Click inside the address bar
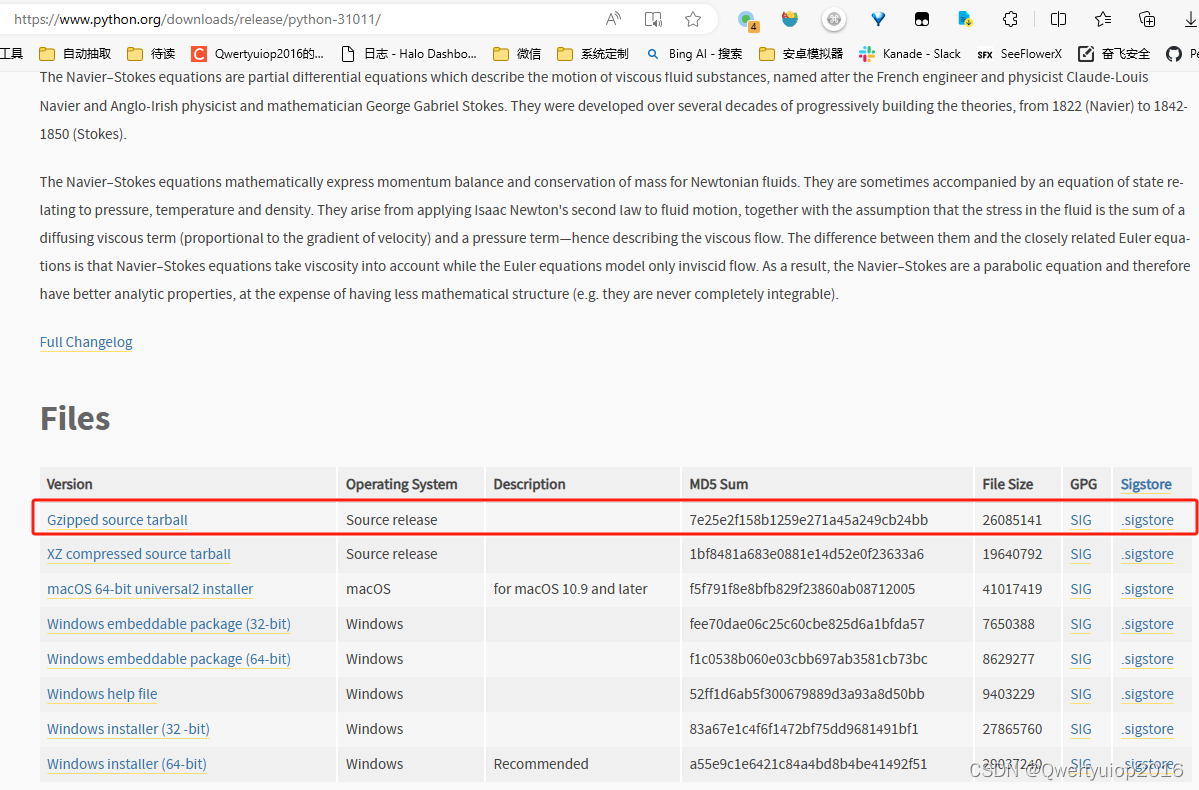Screen dimensions: 1199x790 click(x=300, y=18)
